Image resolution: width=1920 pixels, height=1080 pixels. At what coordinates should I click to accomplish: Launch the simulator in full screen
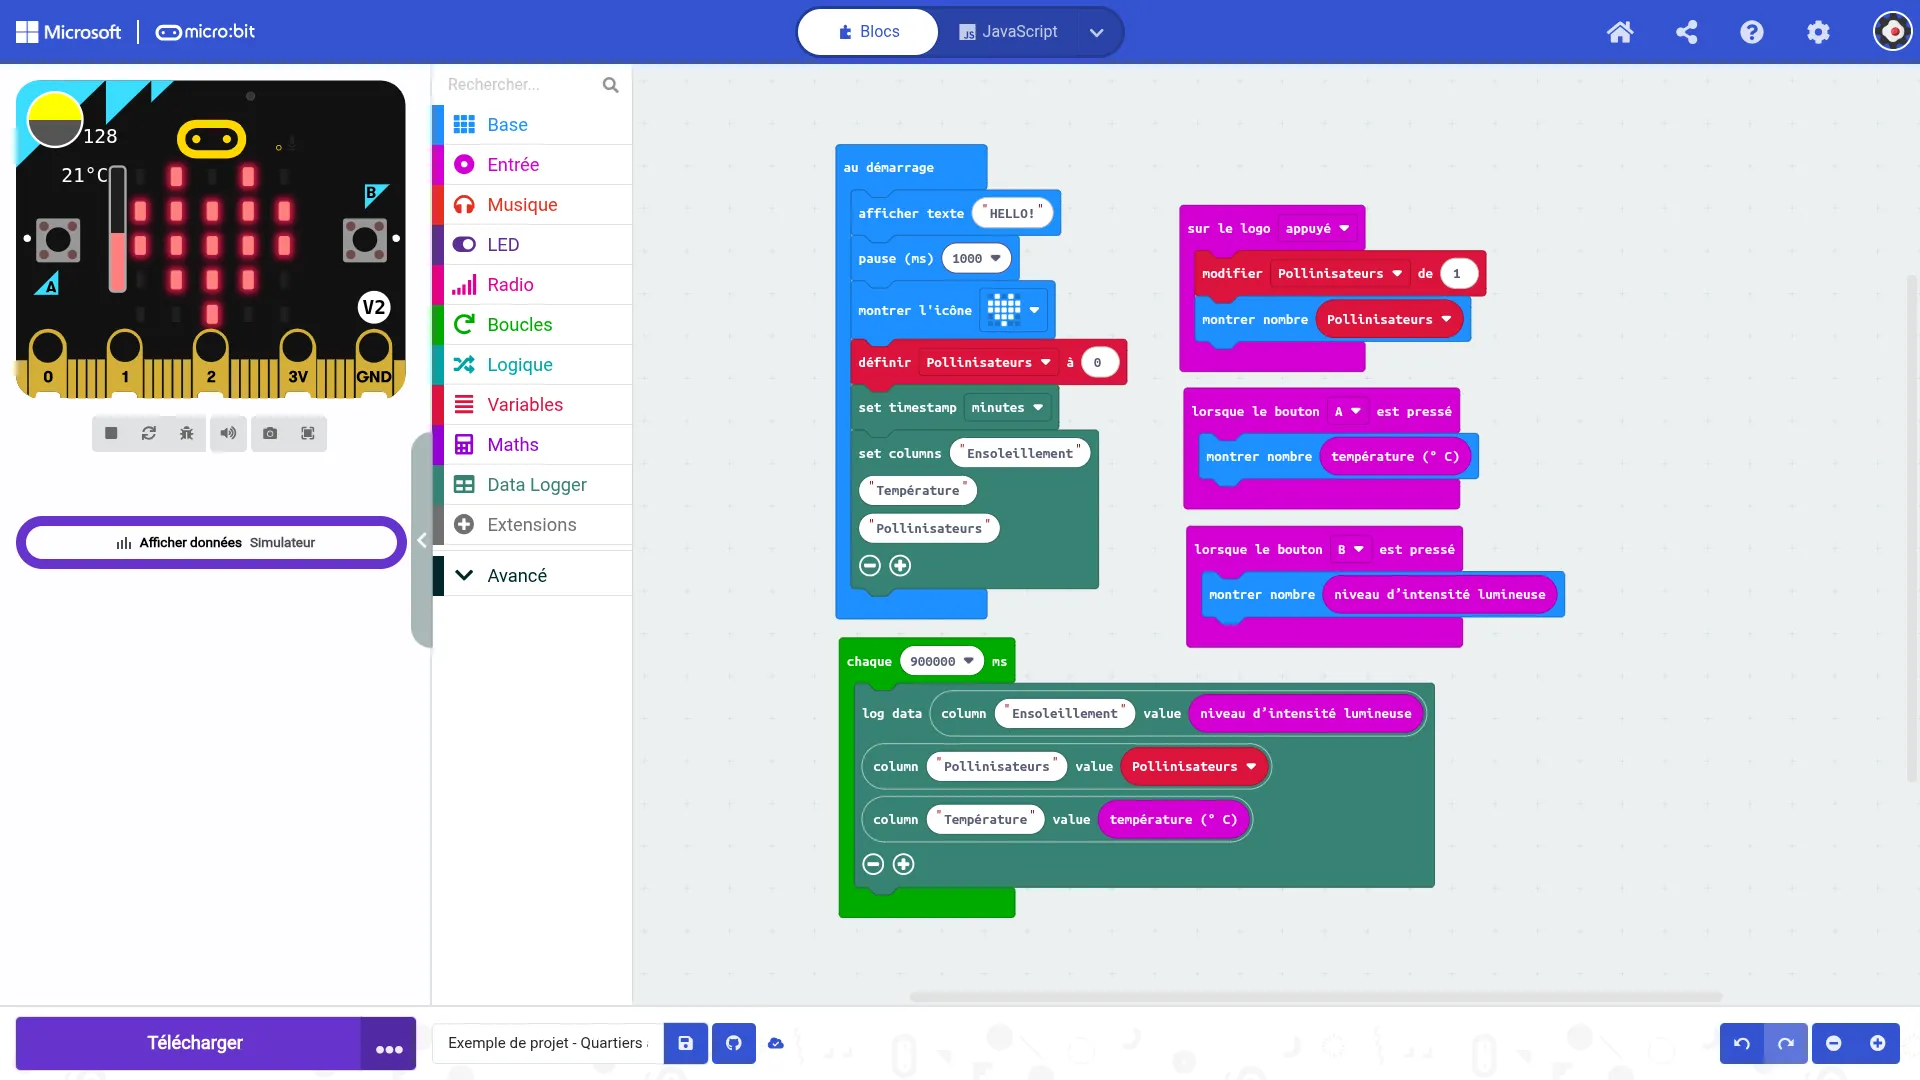[308, 434]
